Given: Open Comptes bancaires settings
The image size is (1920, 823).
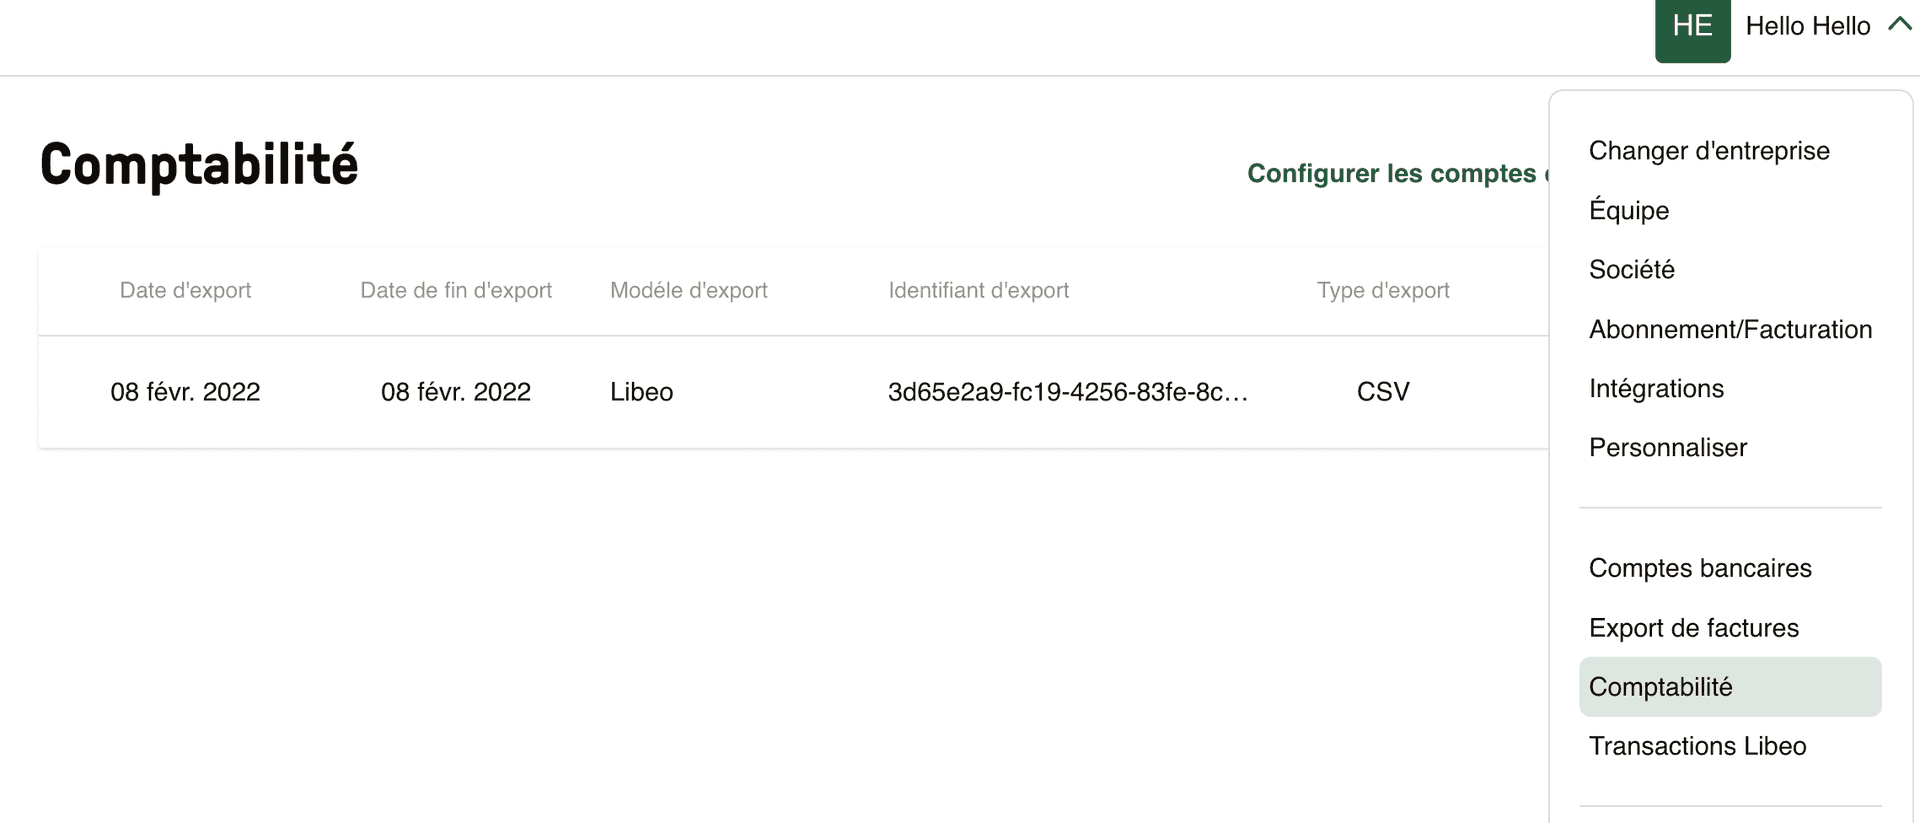Looking at the screenshot, I should [1700, 567].
